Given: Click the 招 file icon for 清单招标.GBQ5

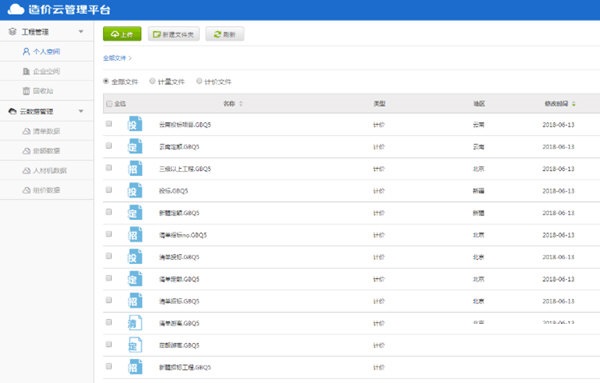Looking at the screenshot, I should tap(135, 300).
